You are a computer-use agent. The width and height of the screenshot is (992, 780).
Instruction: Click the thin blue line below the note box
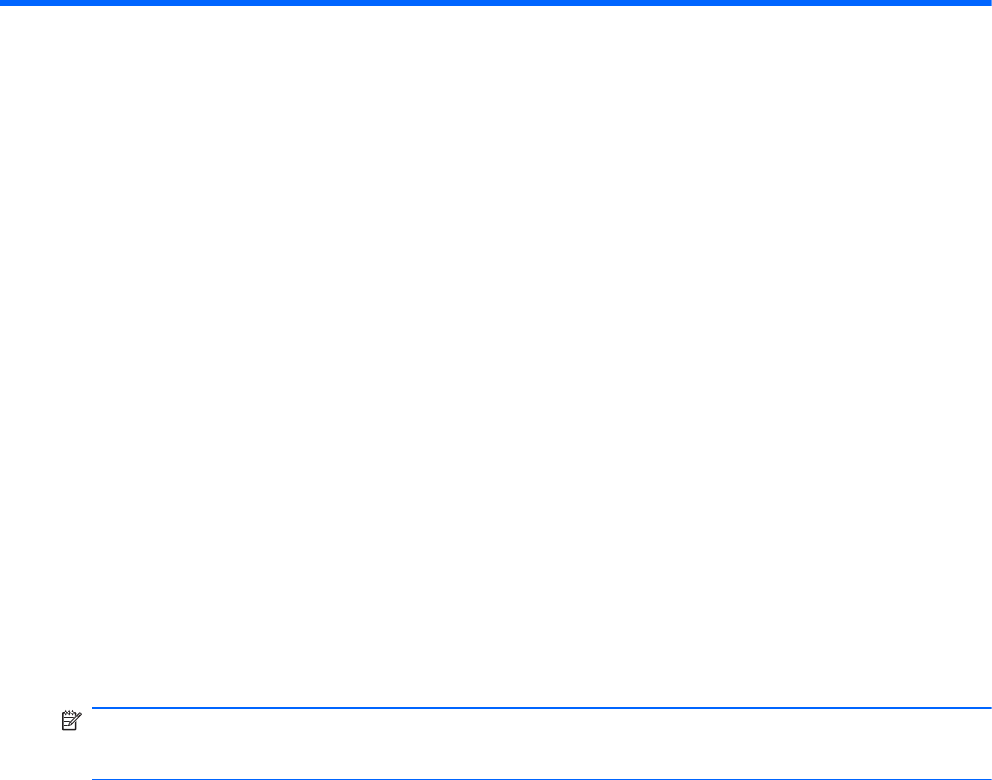coord(542,779)
